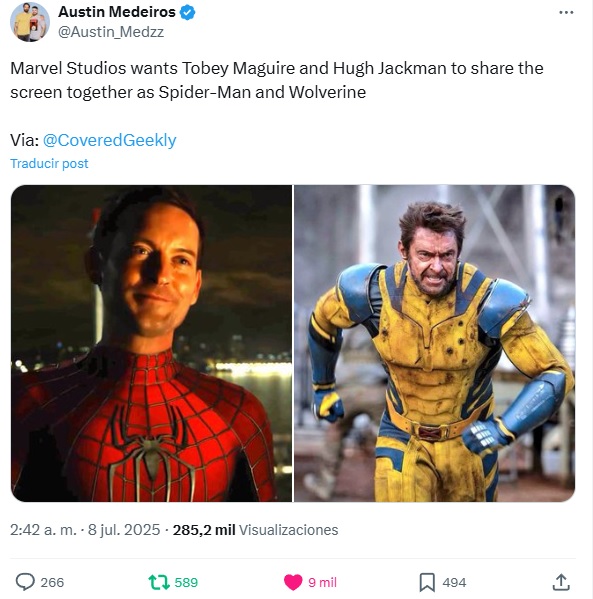593x599 pixels.
Task: Click the Traducir post link
Action: [49, 164]
